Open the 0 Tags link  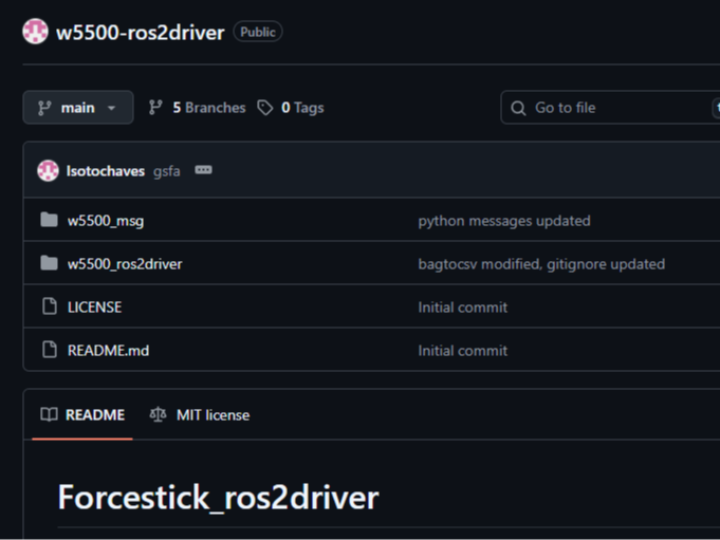click(x=291, y=108)
